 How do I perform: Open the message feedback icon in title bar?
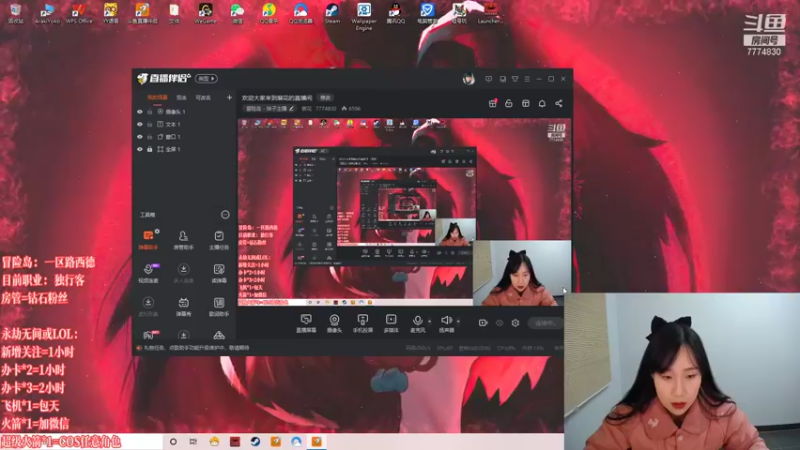point(488,79)
